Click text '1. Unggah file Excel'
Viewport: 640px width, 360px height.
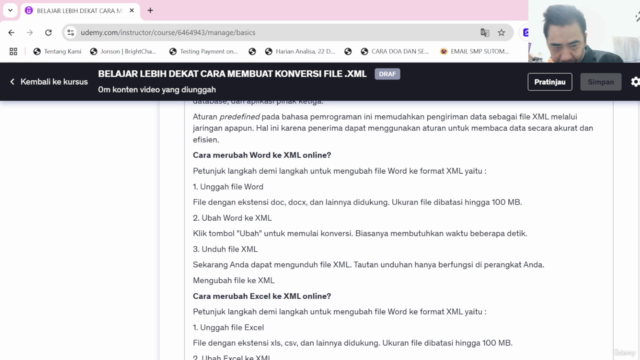pyautogui.click(x=229, y=327)
